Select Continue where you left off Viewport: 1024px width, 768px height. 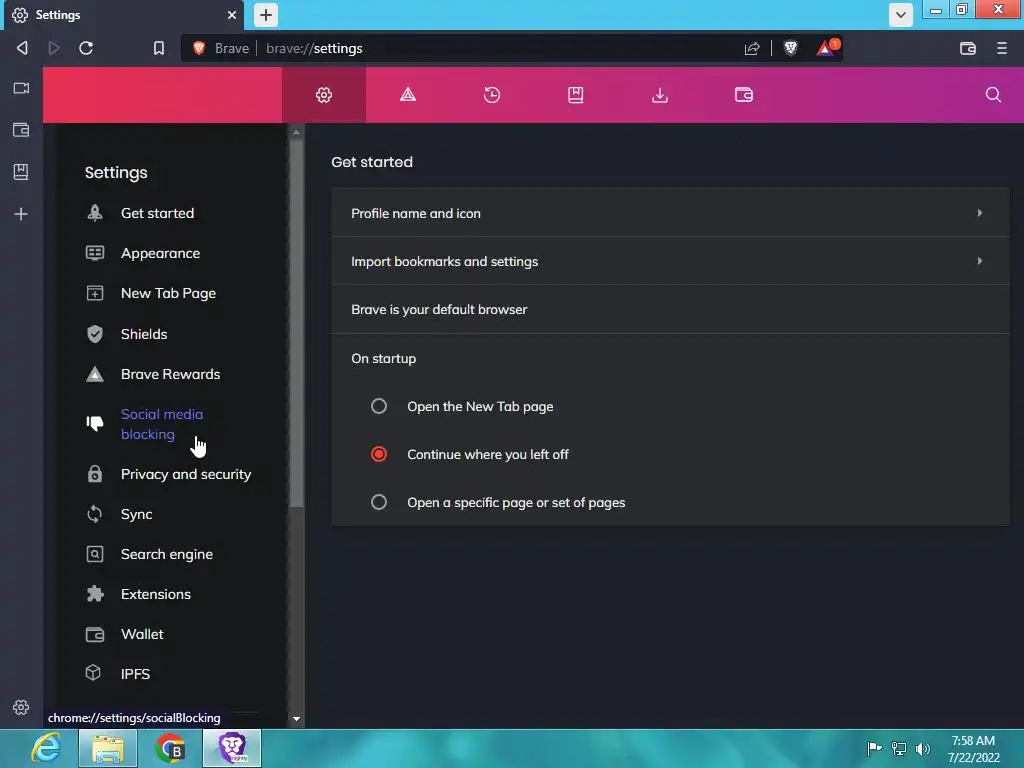379,455
